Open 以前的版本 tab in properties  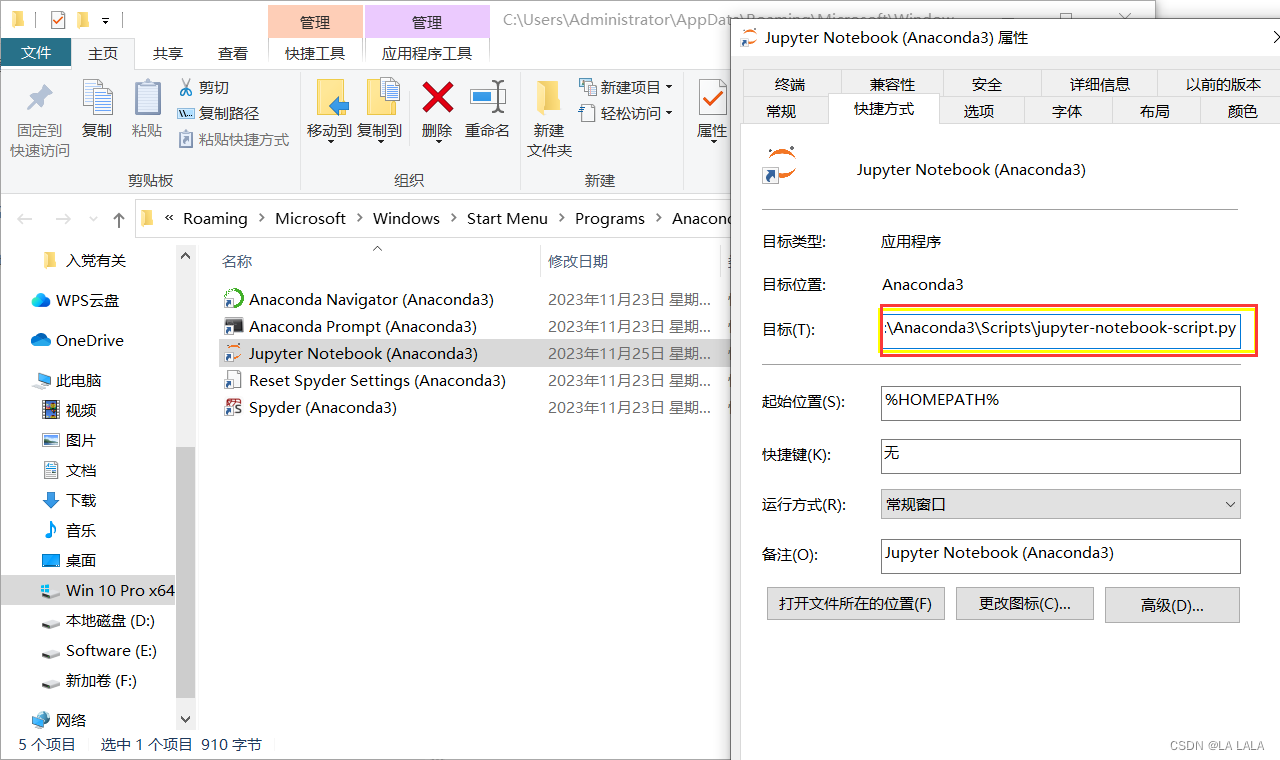(1223, 84)
